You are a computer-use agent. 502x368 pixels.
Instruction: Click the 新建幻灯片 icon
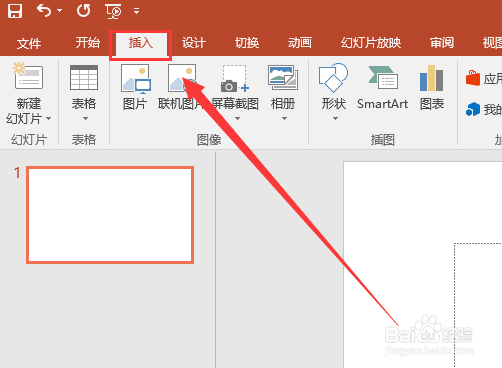tap(28, 76)
